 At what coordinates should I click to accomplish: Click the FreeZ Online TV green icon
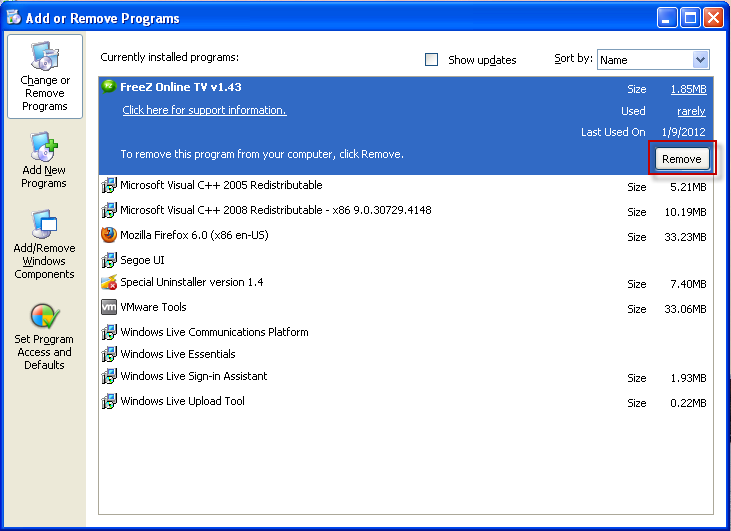point(109,87)
